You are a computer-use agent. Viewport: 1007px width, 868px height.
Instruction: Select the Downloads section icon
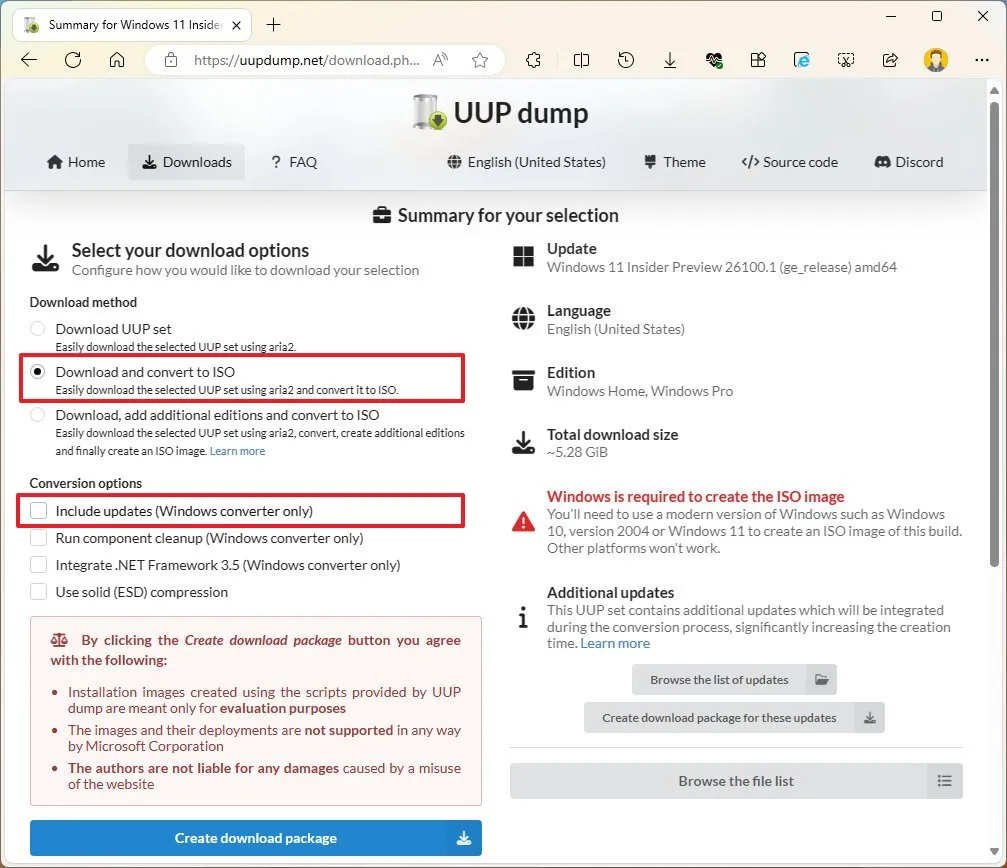[151, 162]
